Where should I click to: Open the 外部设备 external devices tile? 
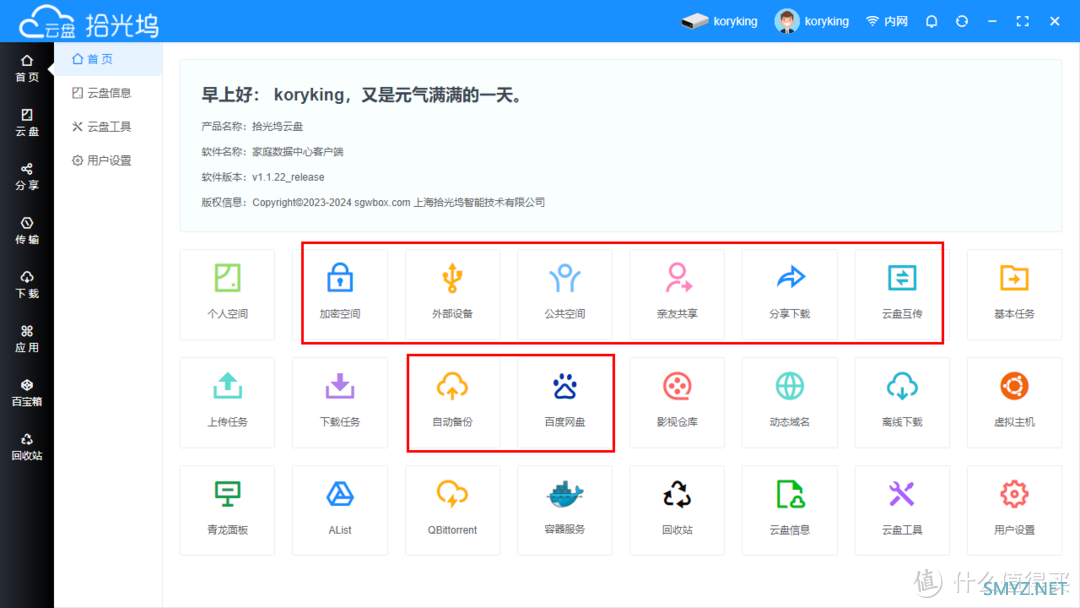[x=453, y=294]
